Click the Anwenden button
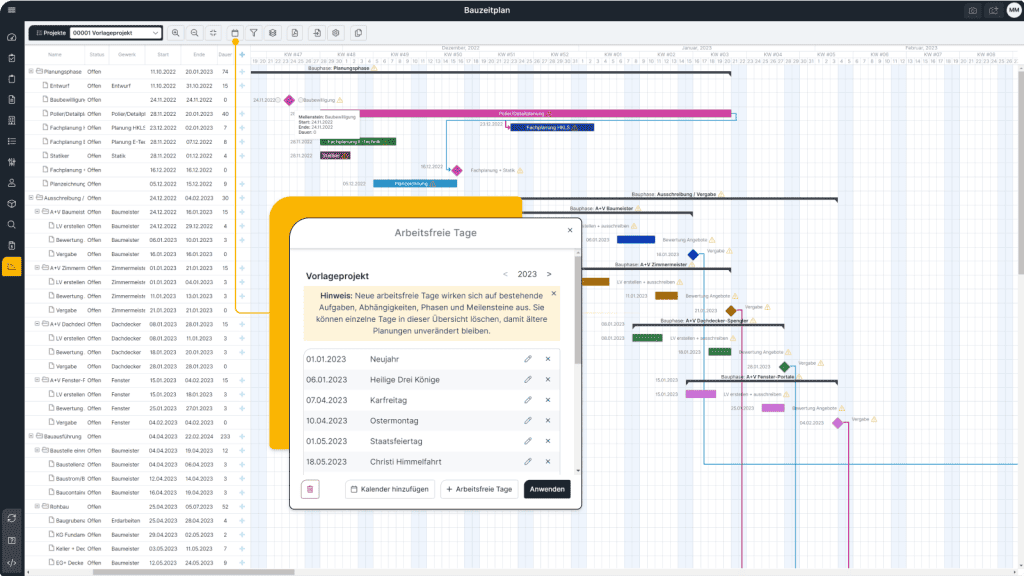This screenshot has width=1024, height=576. tap(547, 489)
